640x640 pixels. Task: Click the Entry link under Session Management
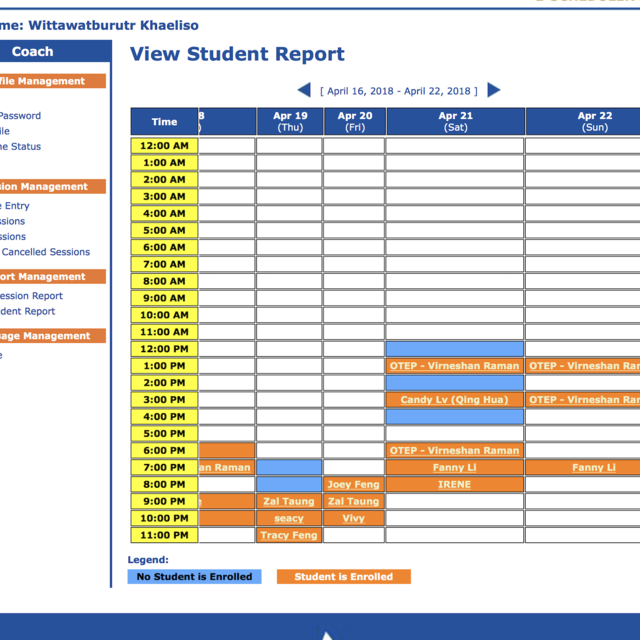click(x=15, y=206)
